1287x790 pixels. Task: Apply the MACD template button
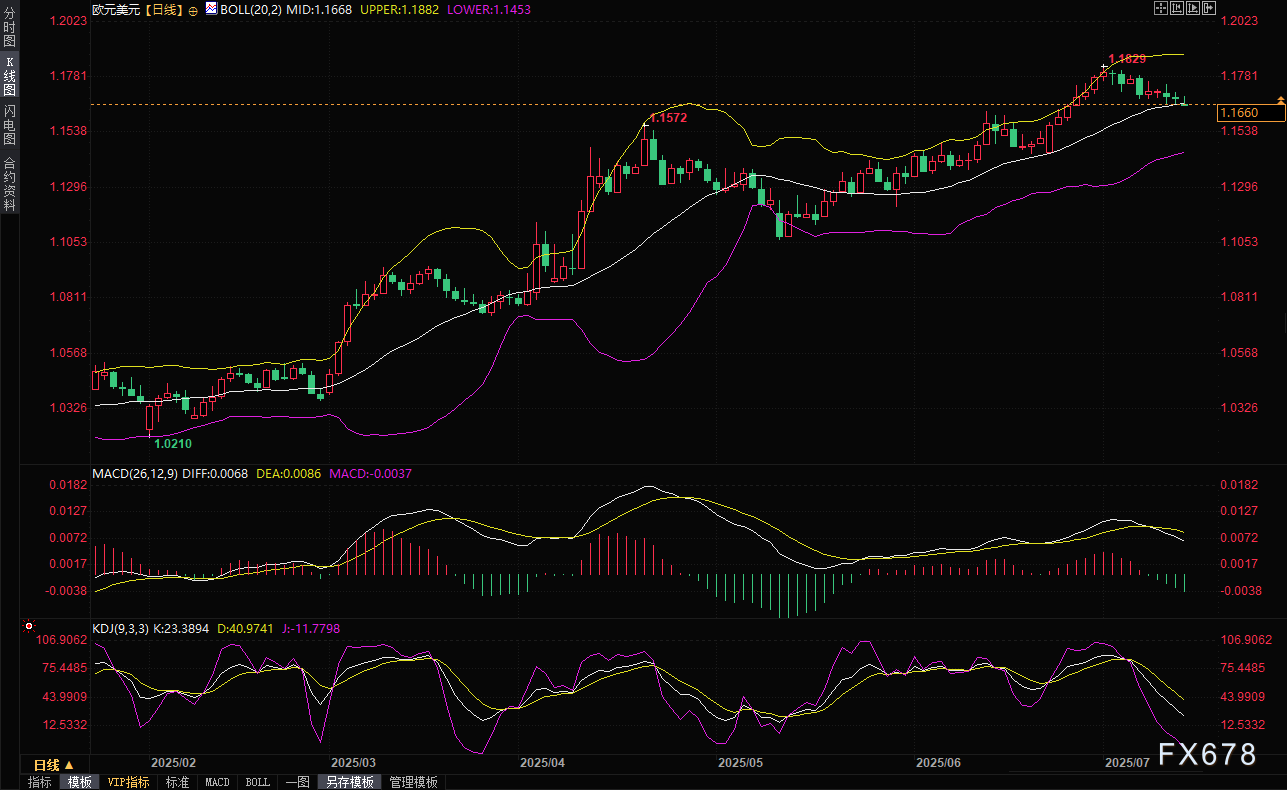click(x=217, y=782)
